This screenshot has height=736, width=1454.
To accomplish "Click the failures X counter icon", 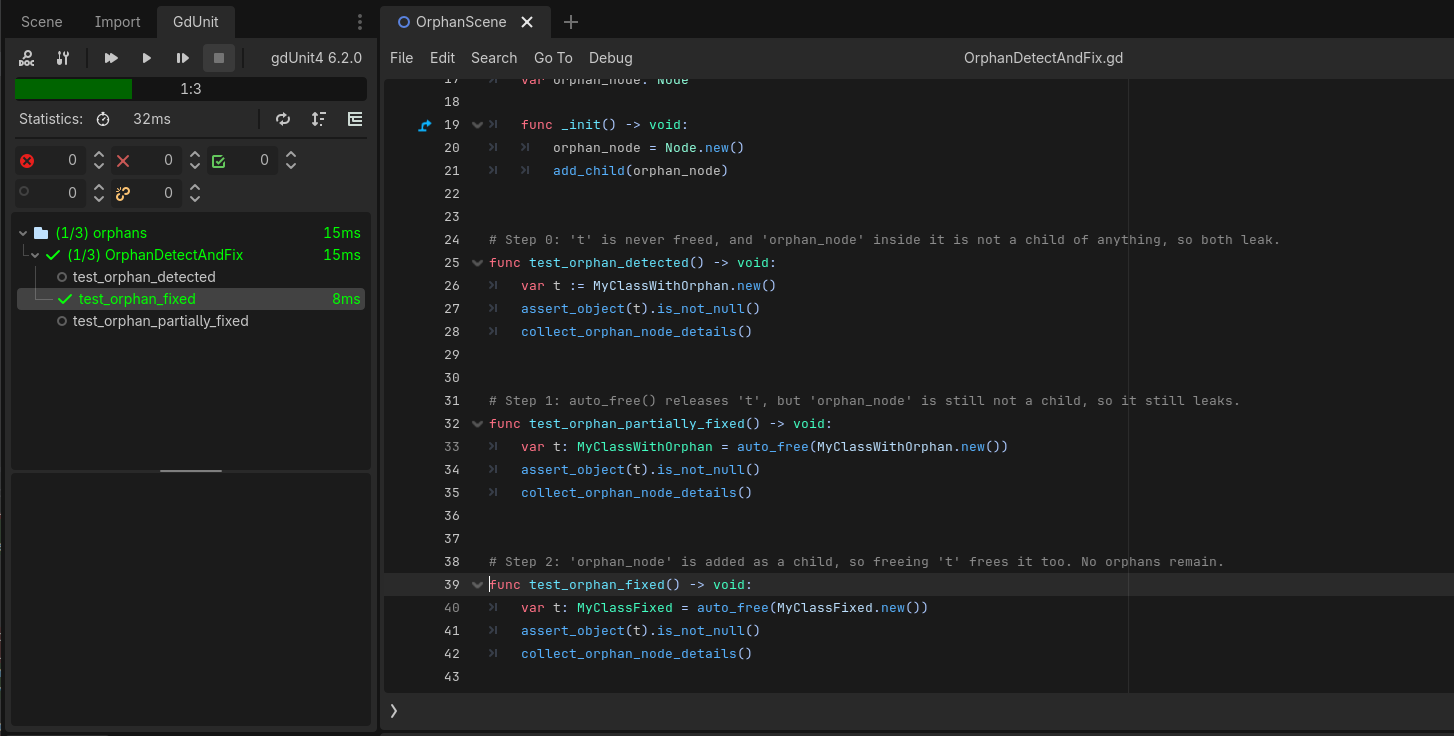I will click(x=123, y=161).
